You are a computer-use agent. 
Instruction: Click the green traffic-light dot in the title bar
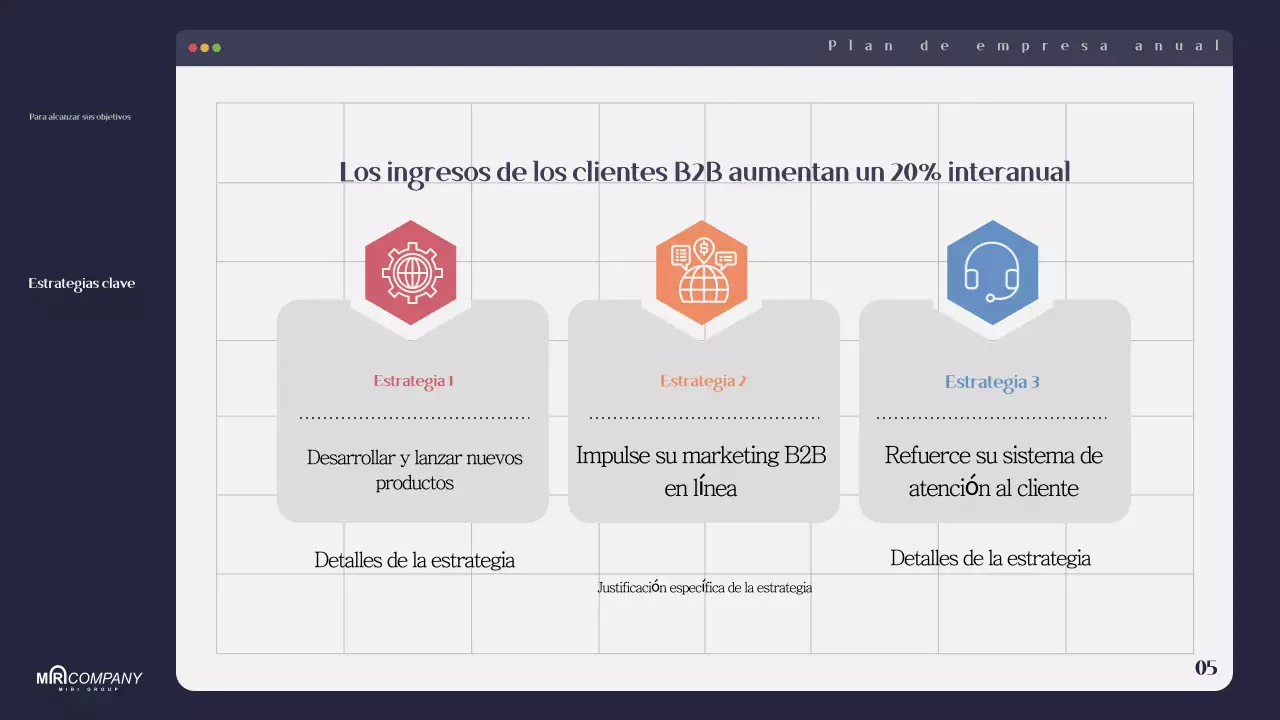coord(216,46)
